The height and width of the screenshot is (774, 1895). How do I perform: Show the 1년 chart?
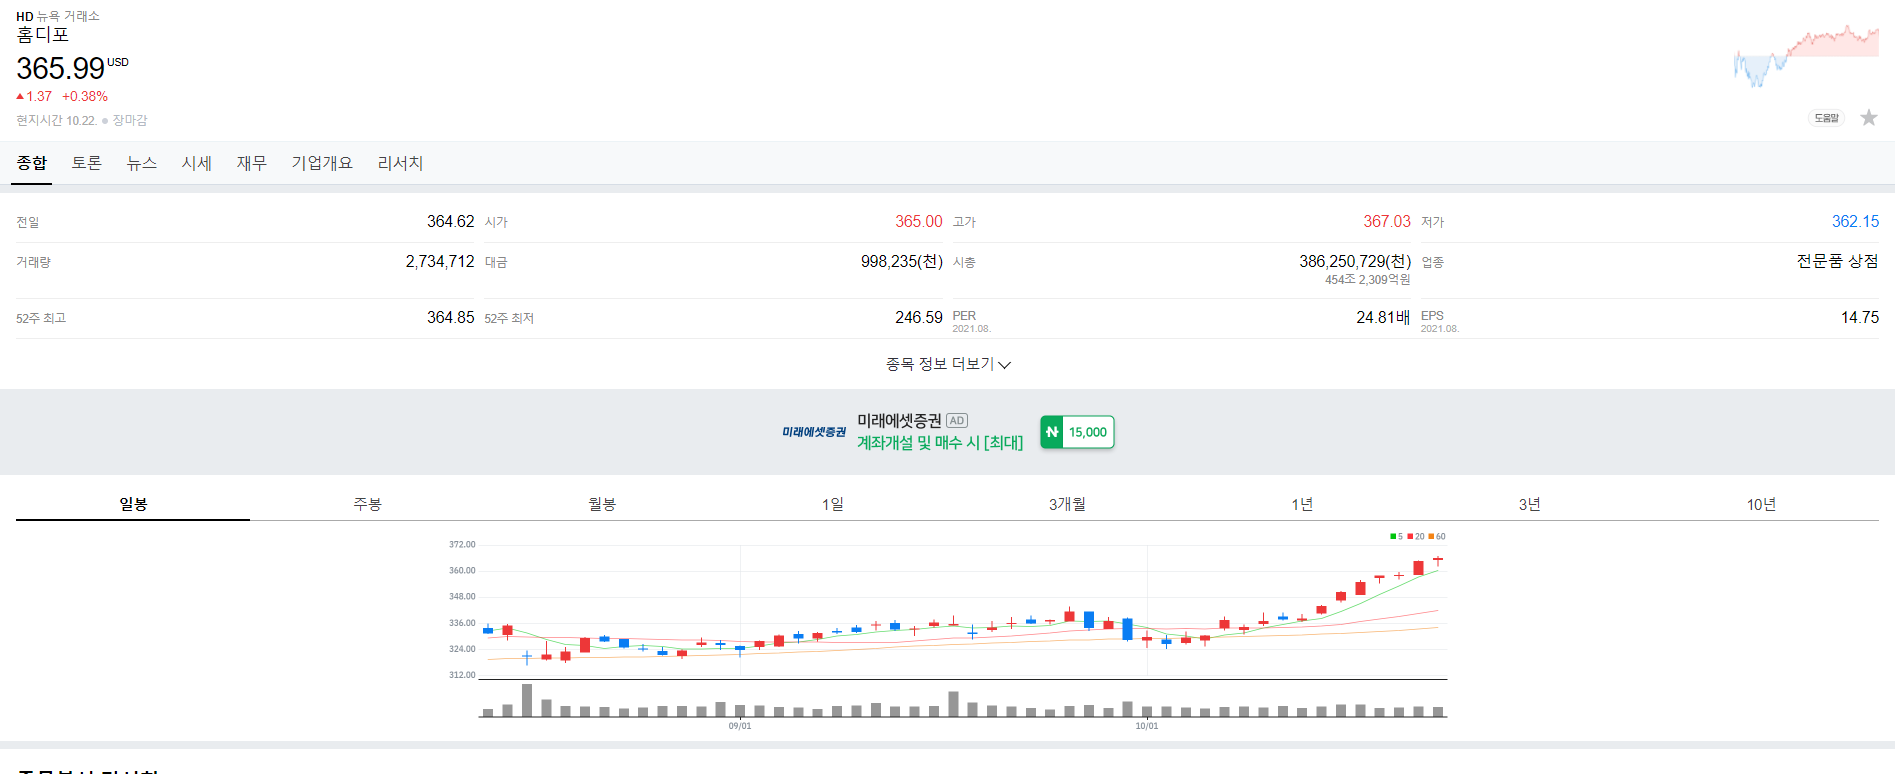coord(1301,504)
